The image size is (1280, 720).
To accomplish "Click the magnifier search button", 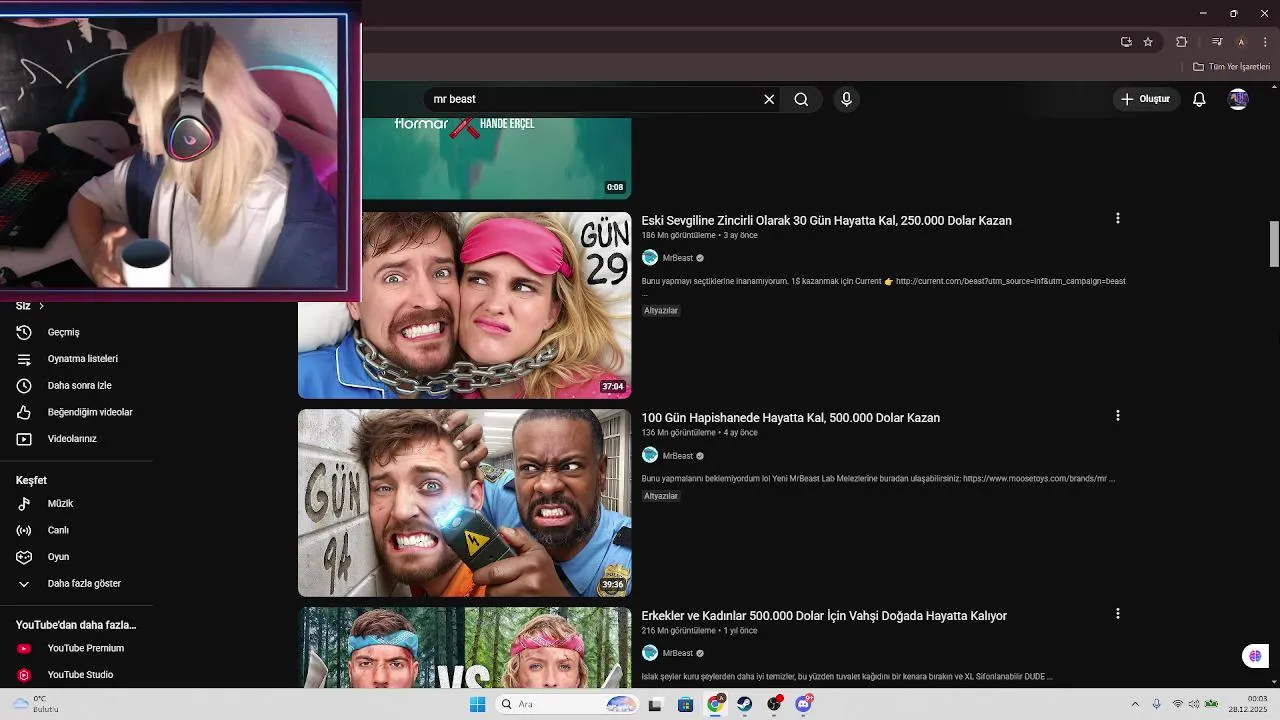I will point(801,99).
